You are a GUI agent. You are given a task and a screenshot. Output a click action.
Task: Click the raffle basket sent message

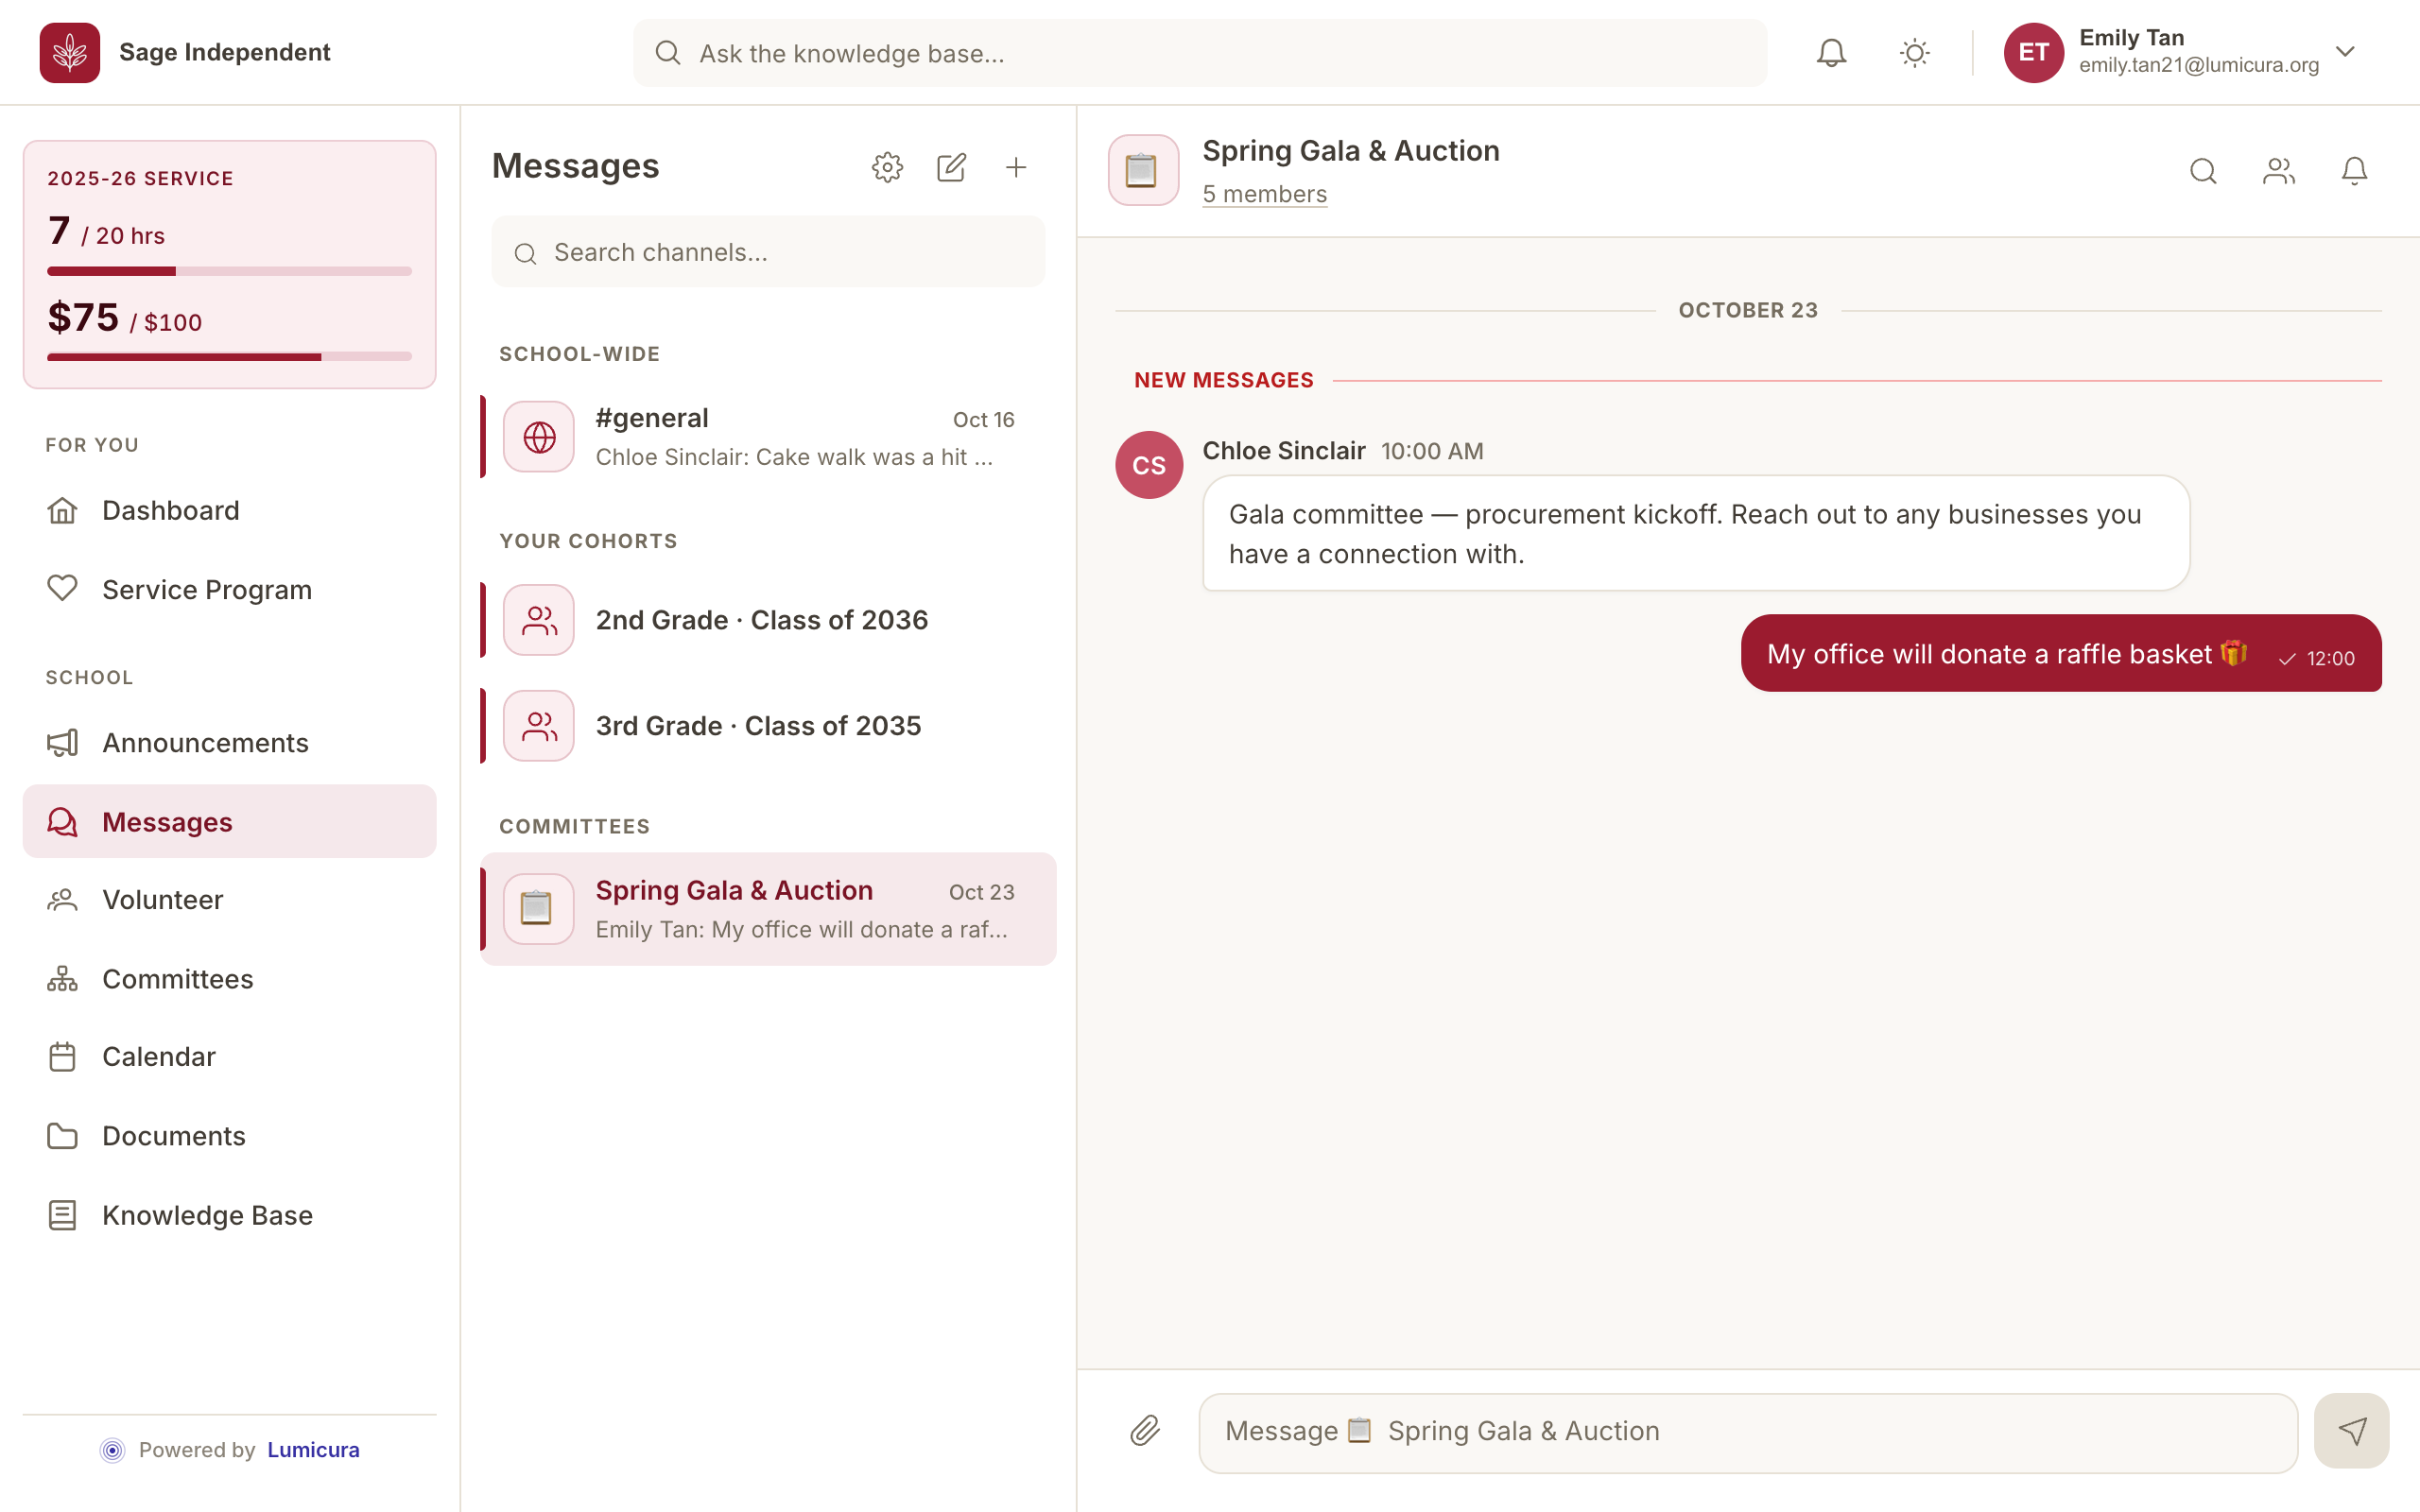pos(2061,653)
